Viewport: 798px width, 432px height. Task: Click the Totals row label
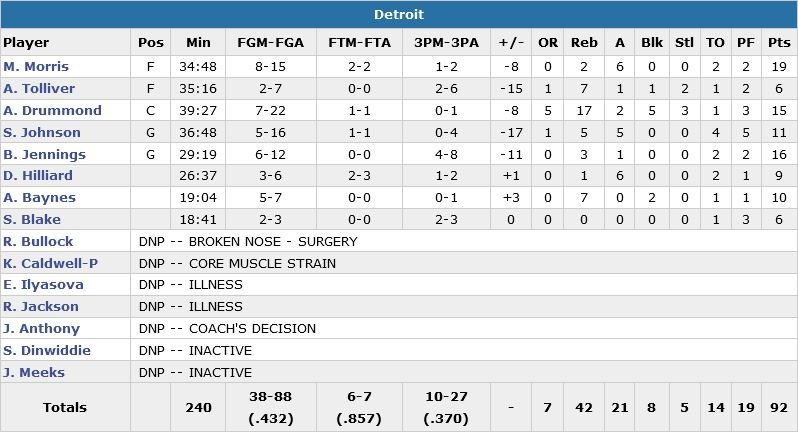[65, 408]
